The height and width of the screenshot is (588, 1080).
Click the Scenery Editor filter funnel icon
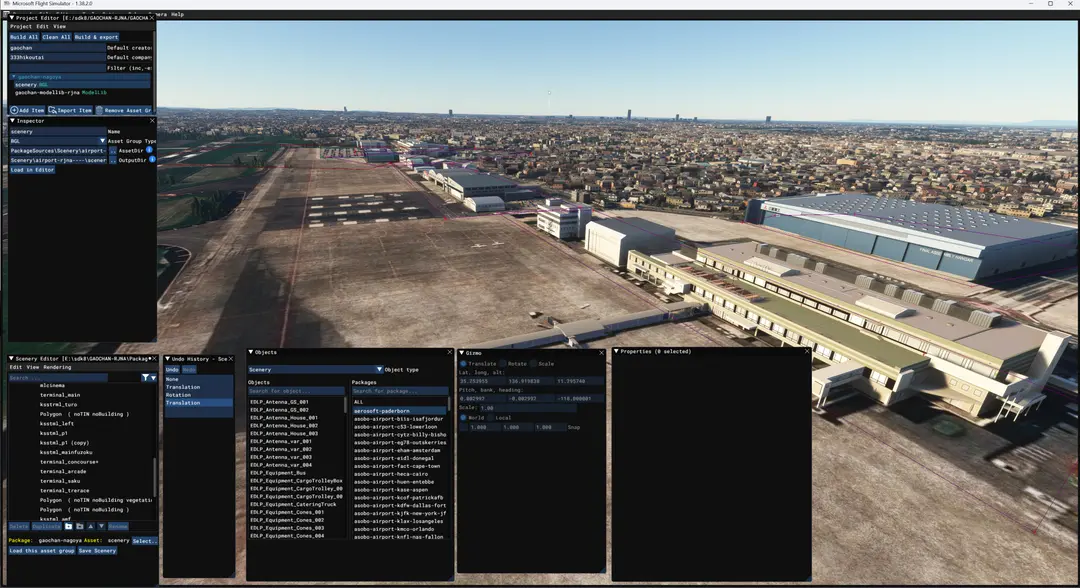(145, 377)
